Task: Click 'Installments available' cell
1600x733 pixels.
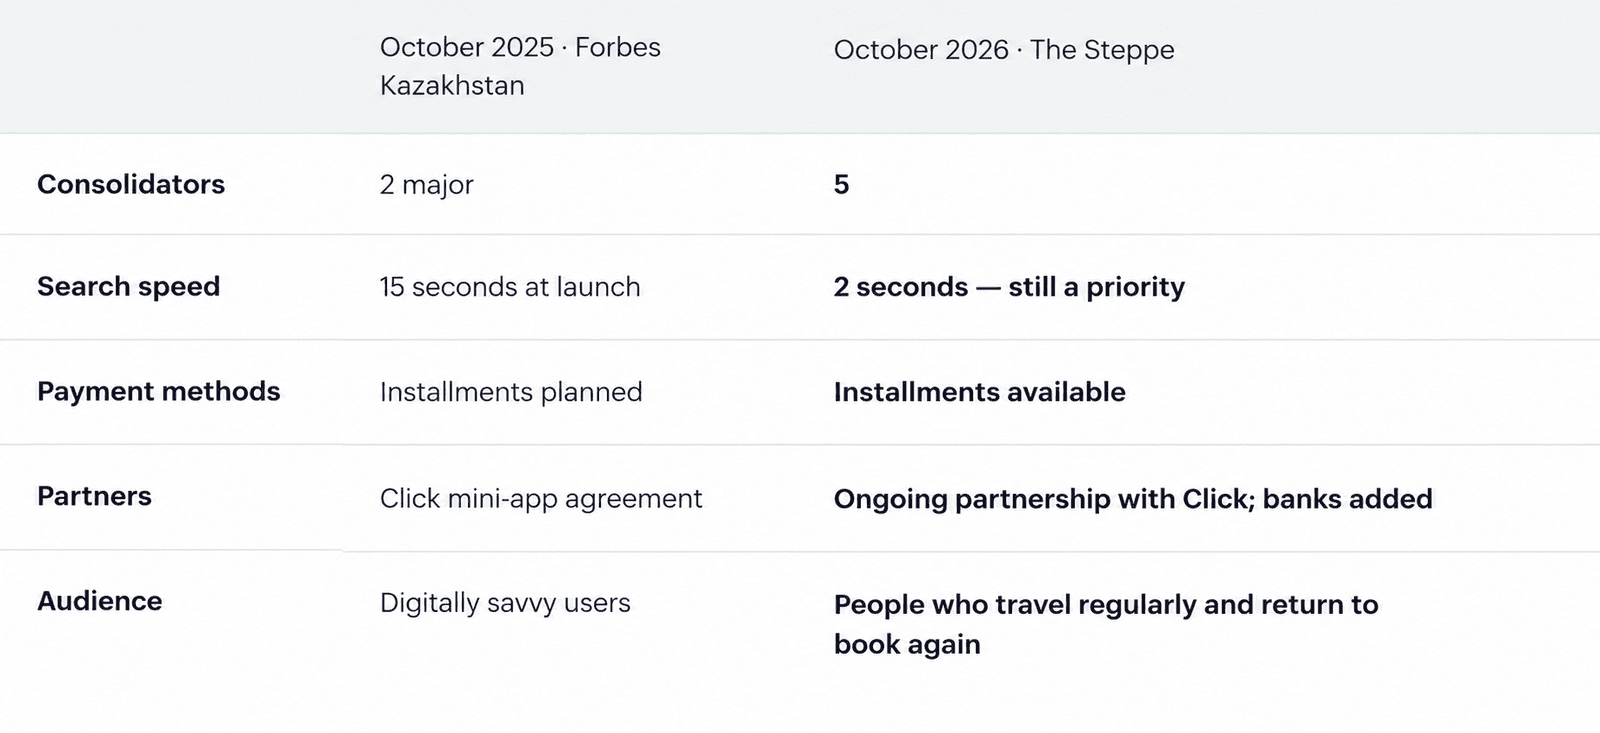Action: point(979,392)
